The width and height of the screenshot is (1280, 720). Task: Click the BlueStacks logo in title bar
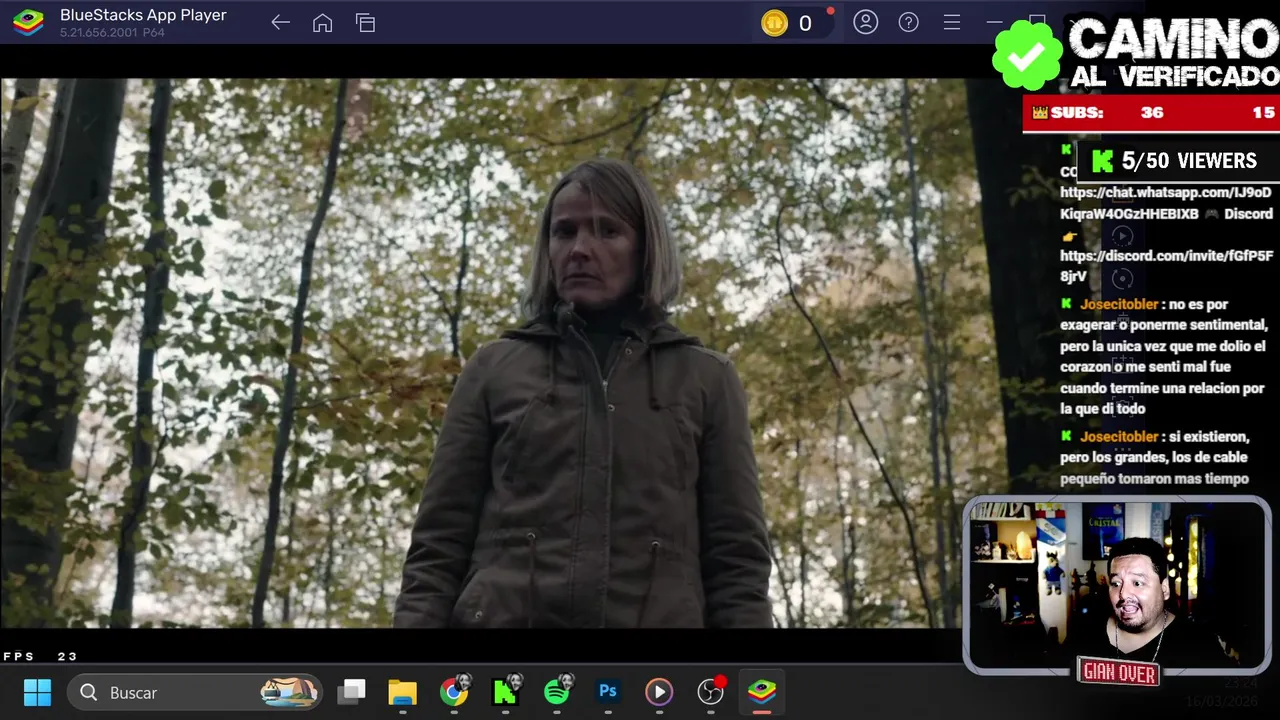28,22
